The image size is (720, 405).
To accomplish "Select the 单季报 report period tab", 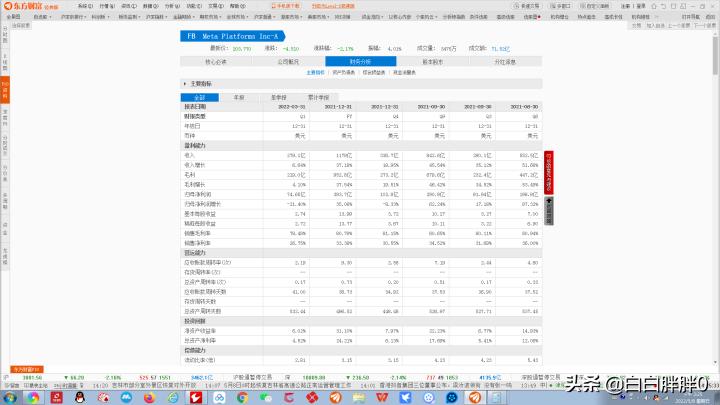I will 279,97.
